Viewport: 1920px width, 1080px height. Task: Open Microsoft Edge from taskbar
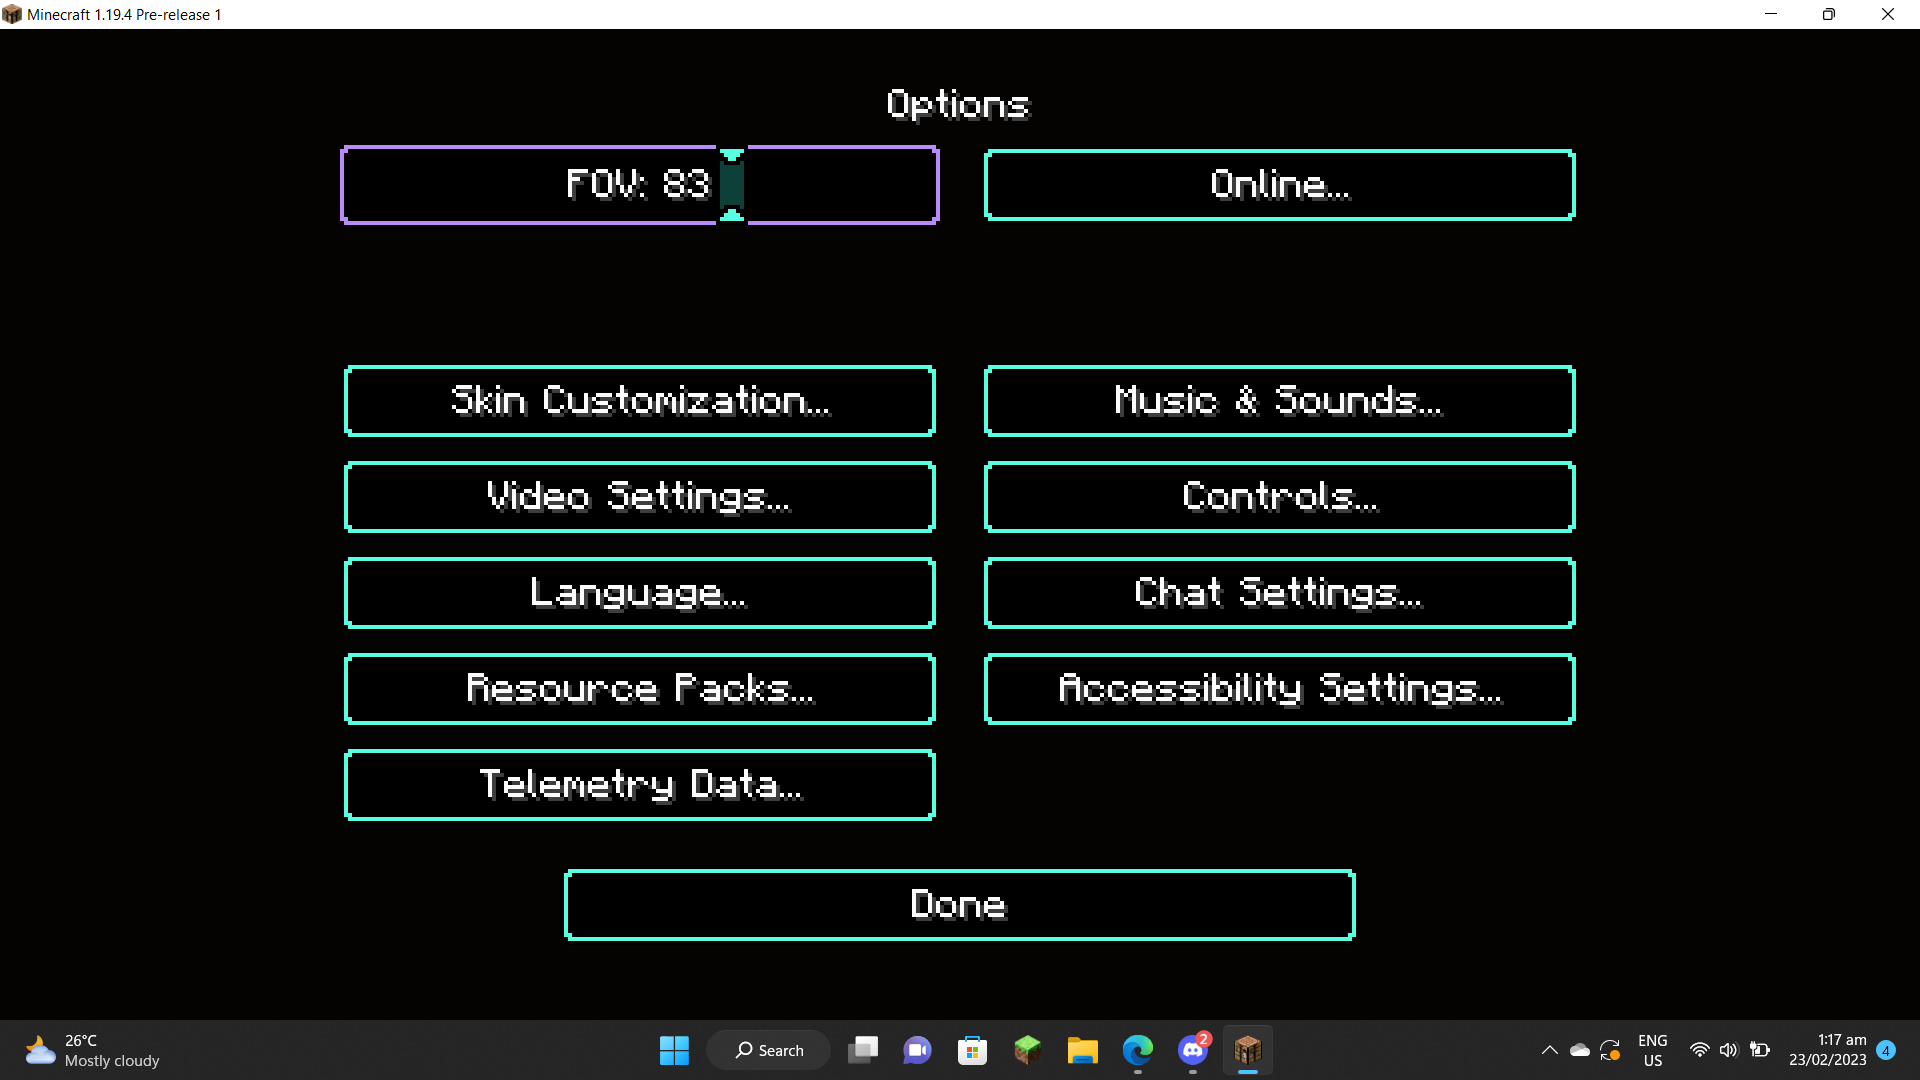1137,1050
